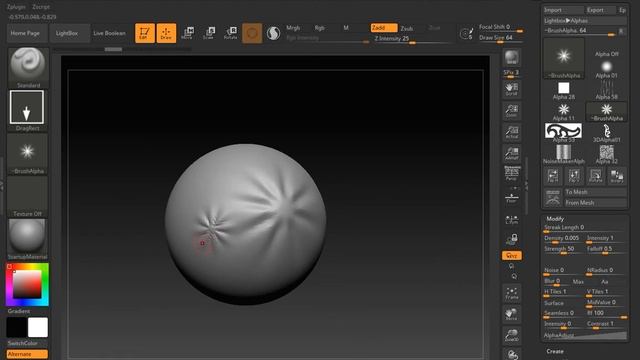Toggle the Persp perspective grid icon
The image size is (640, 360).
pyautogui.click(x=511, y=173)
